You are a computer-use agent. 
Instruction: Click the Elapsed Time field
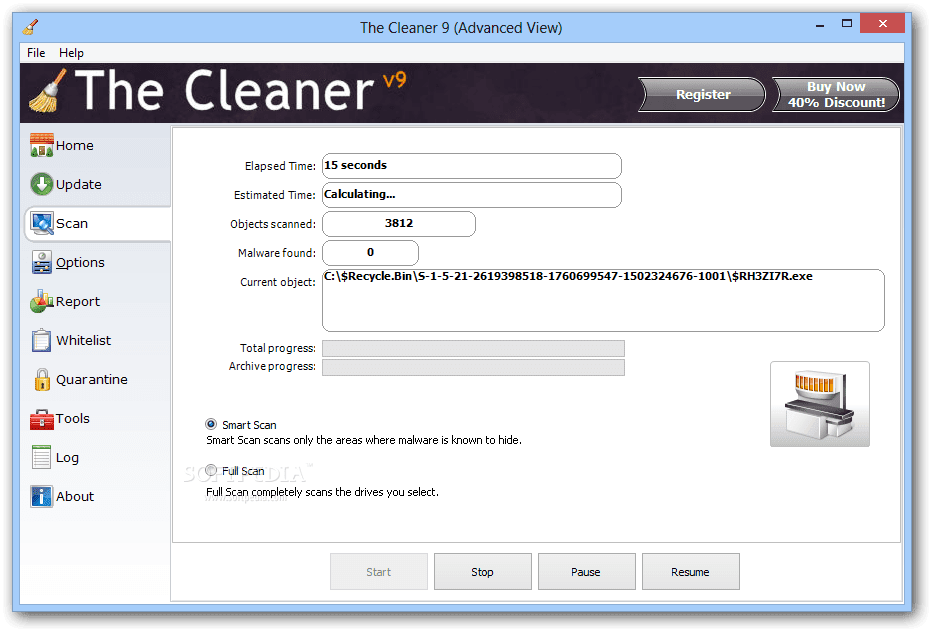[x=472, y=166]
